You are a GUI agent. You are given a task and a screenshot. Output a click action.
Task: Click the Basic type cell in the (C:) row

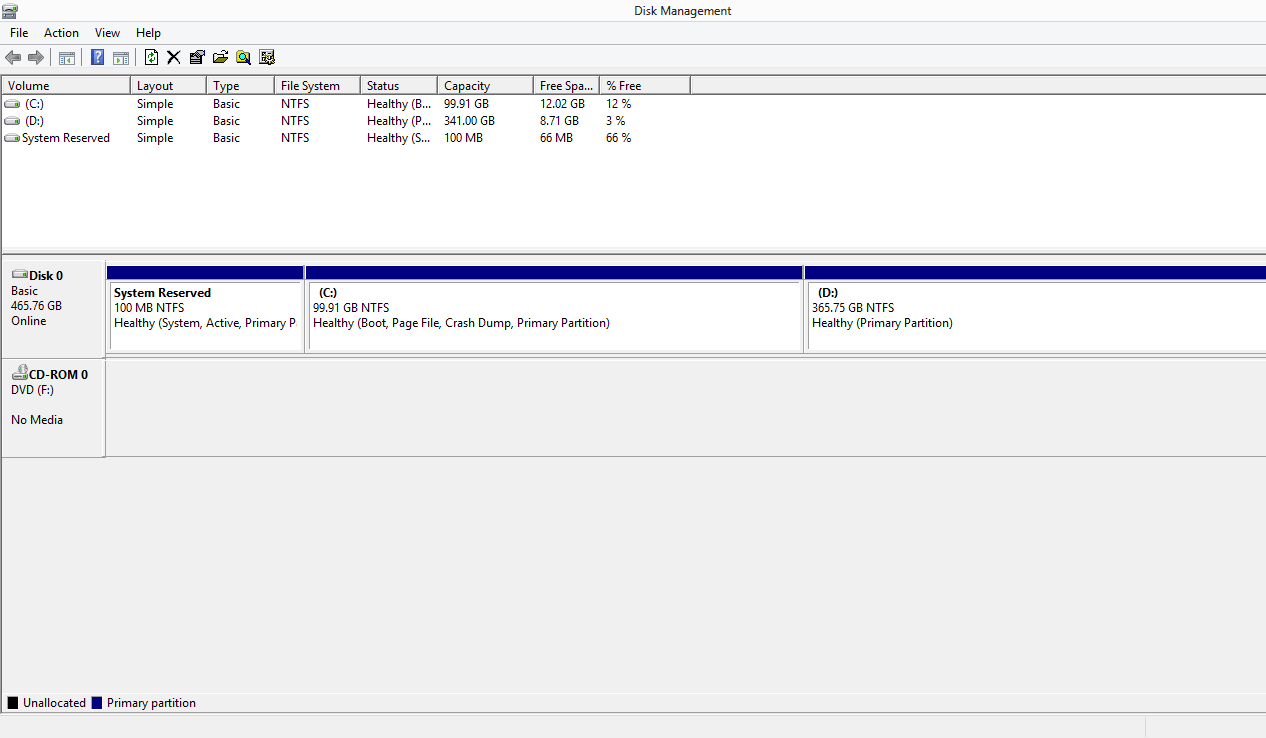pyautogui.click(x=226, y=104)
